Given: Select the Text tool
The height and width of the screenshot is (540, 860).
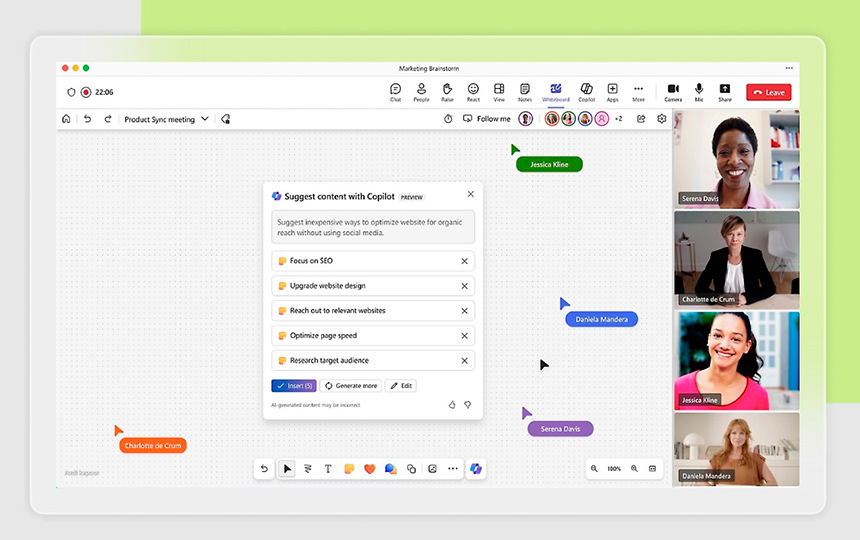Looking at the screenshot, I should click(x=328, y=469).
